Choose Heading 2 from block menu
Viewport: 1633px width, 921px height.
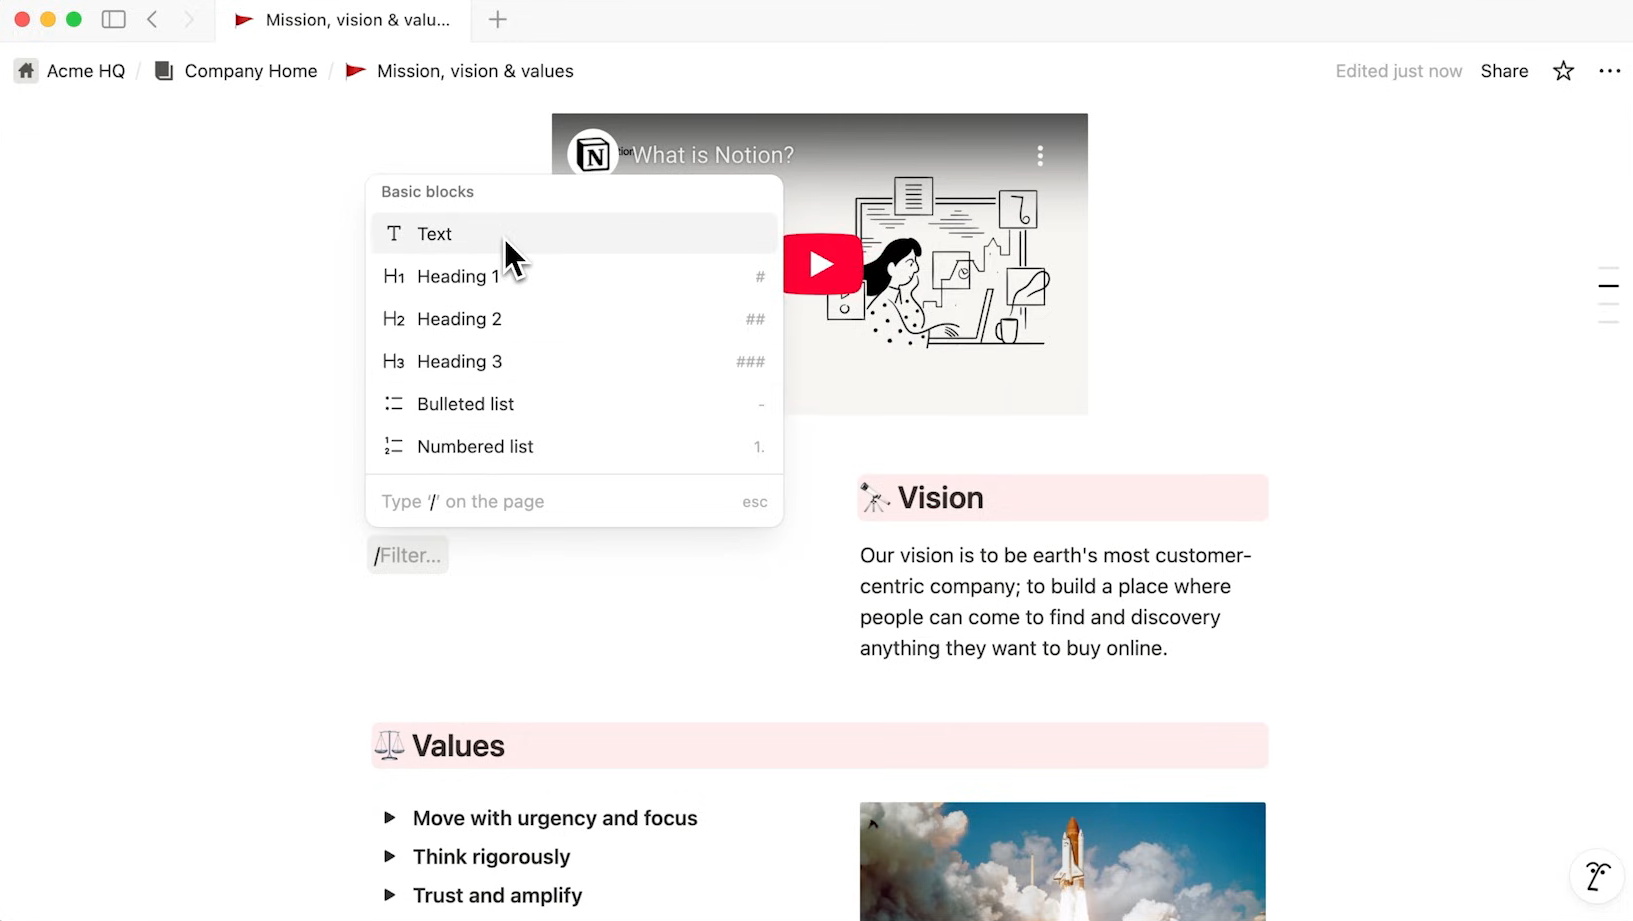point(574,319)
